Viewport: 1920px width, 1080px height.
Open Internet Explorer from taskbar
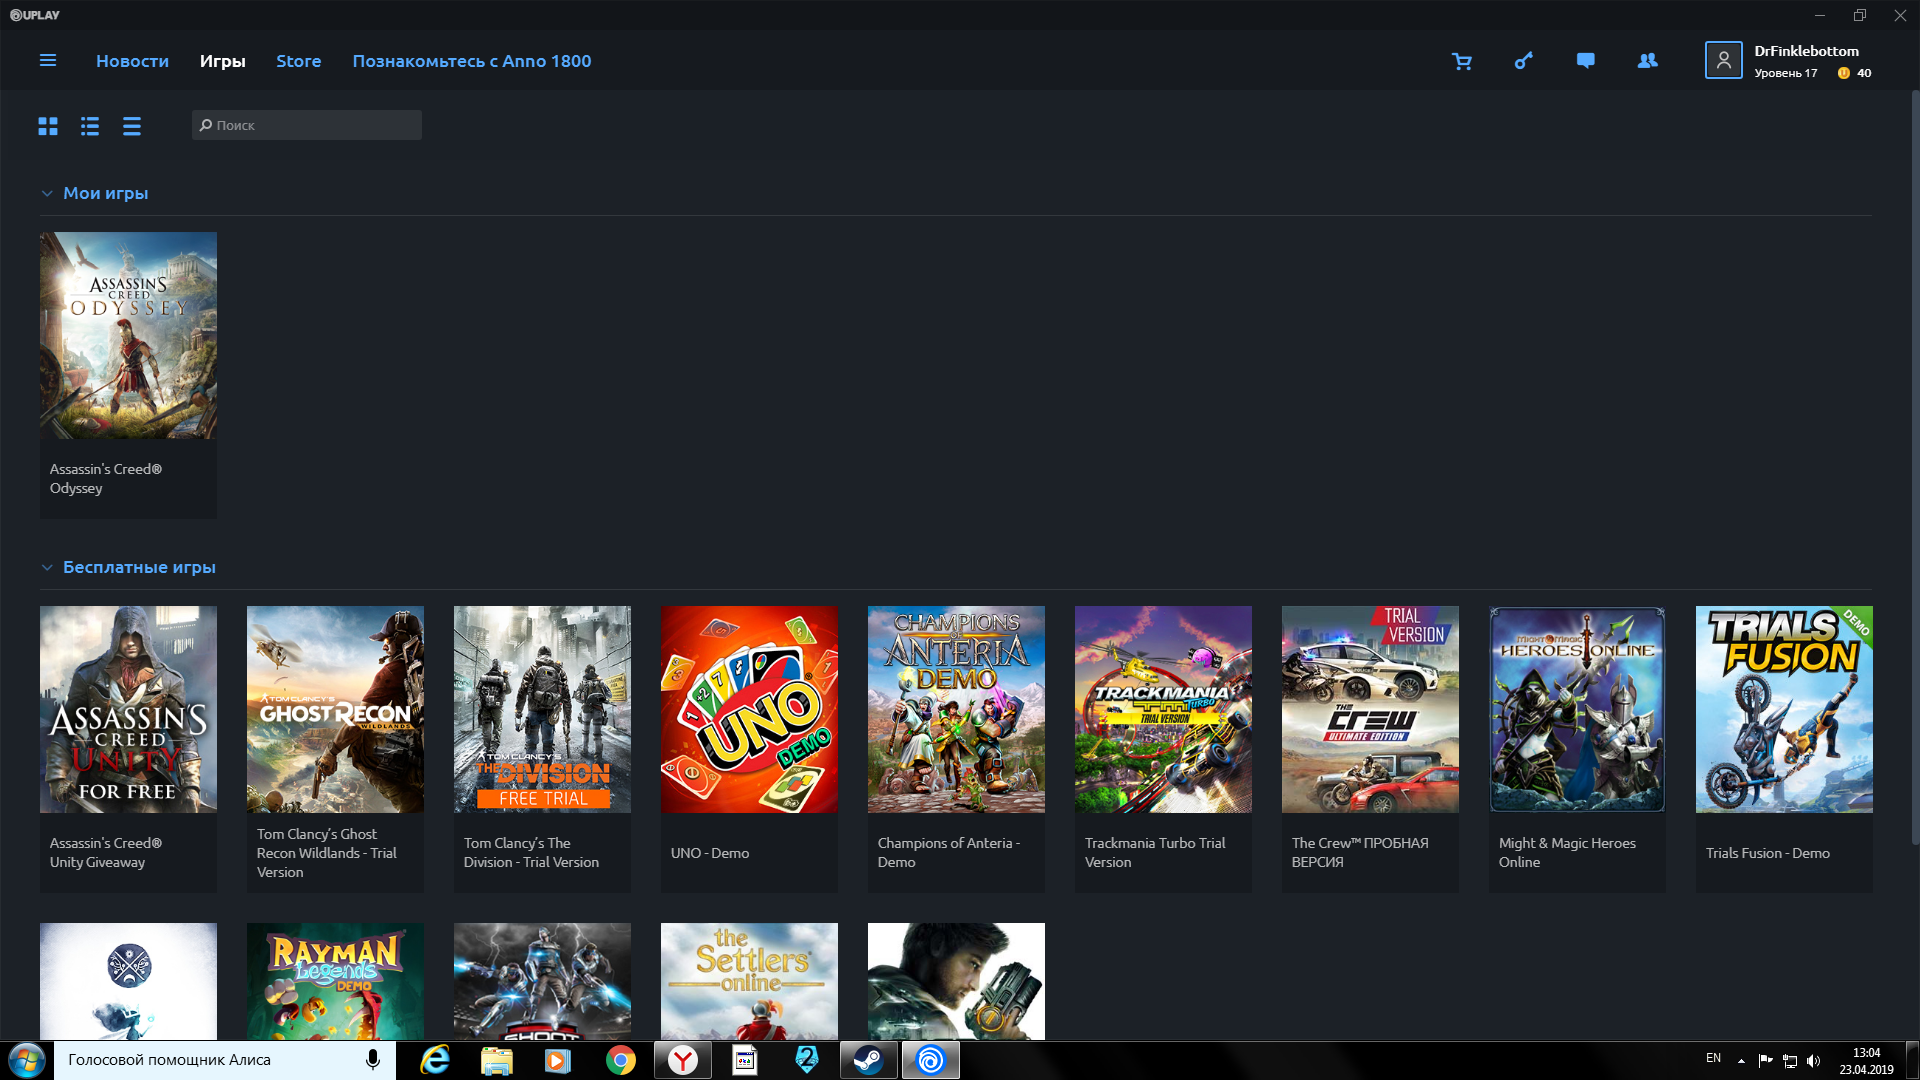point(435,1060)
